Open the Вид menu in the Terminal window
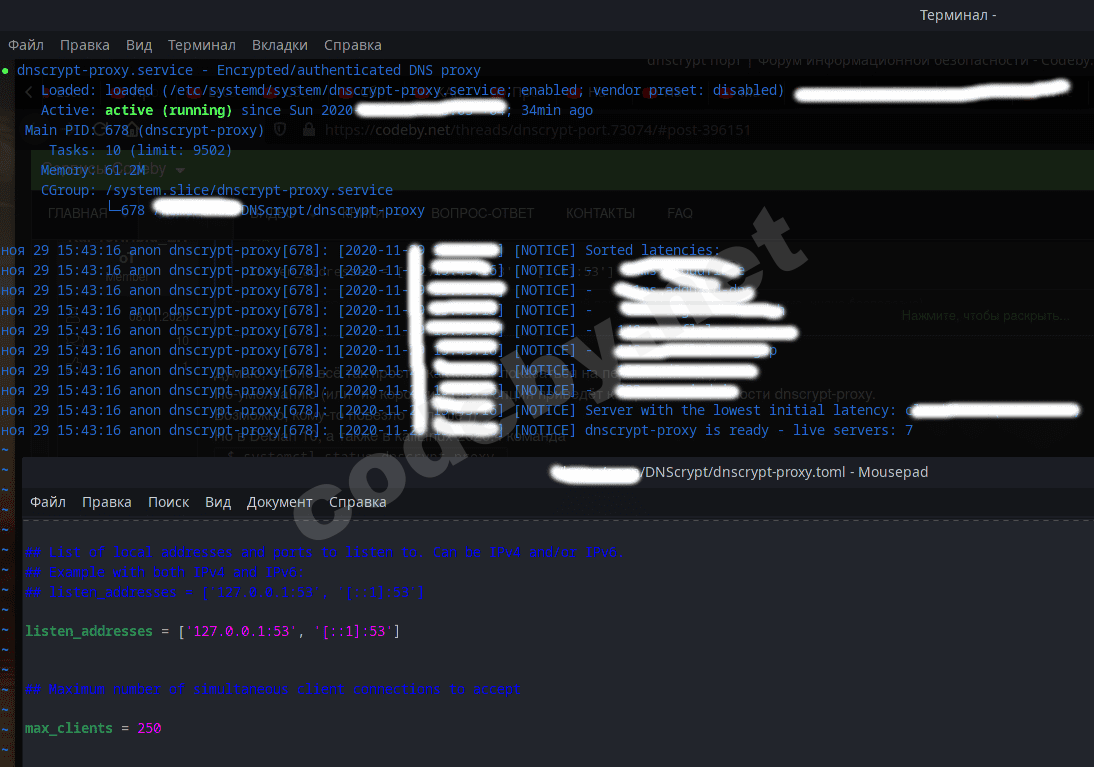This screenshot has height=767, width=1094. 139,45
